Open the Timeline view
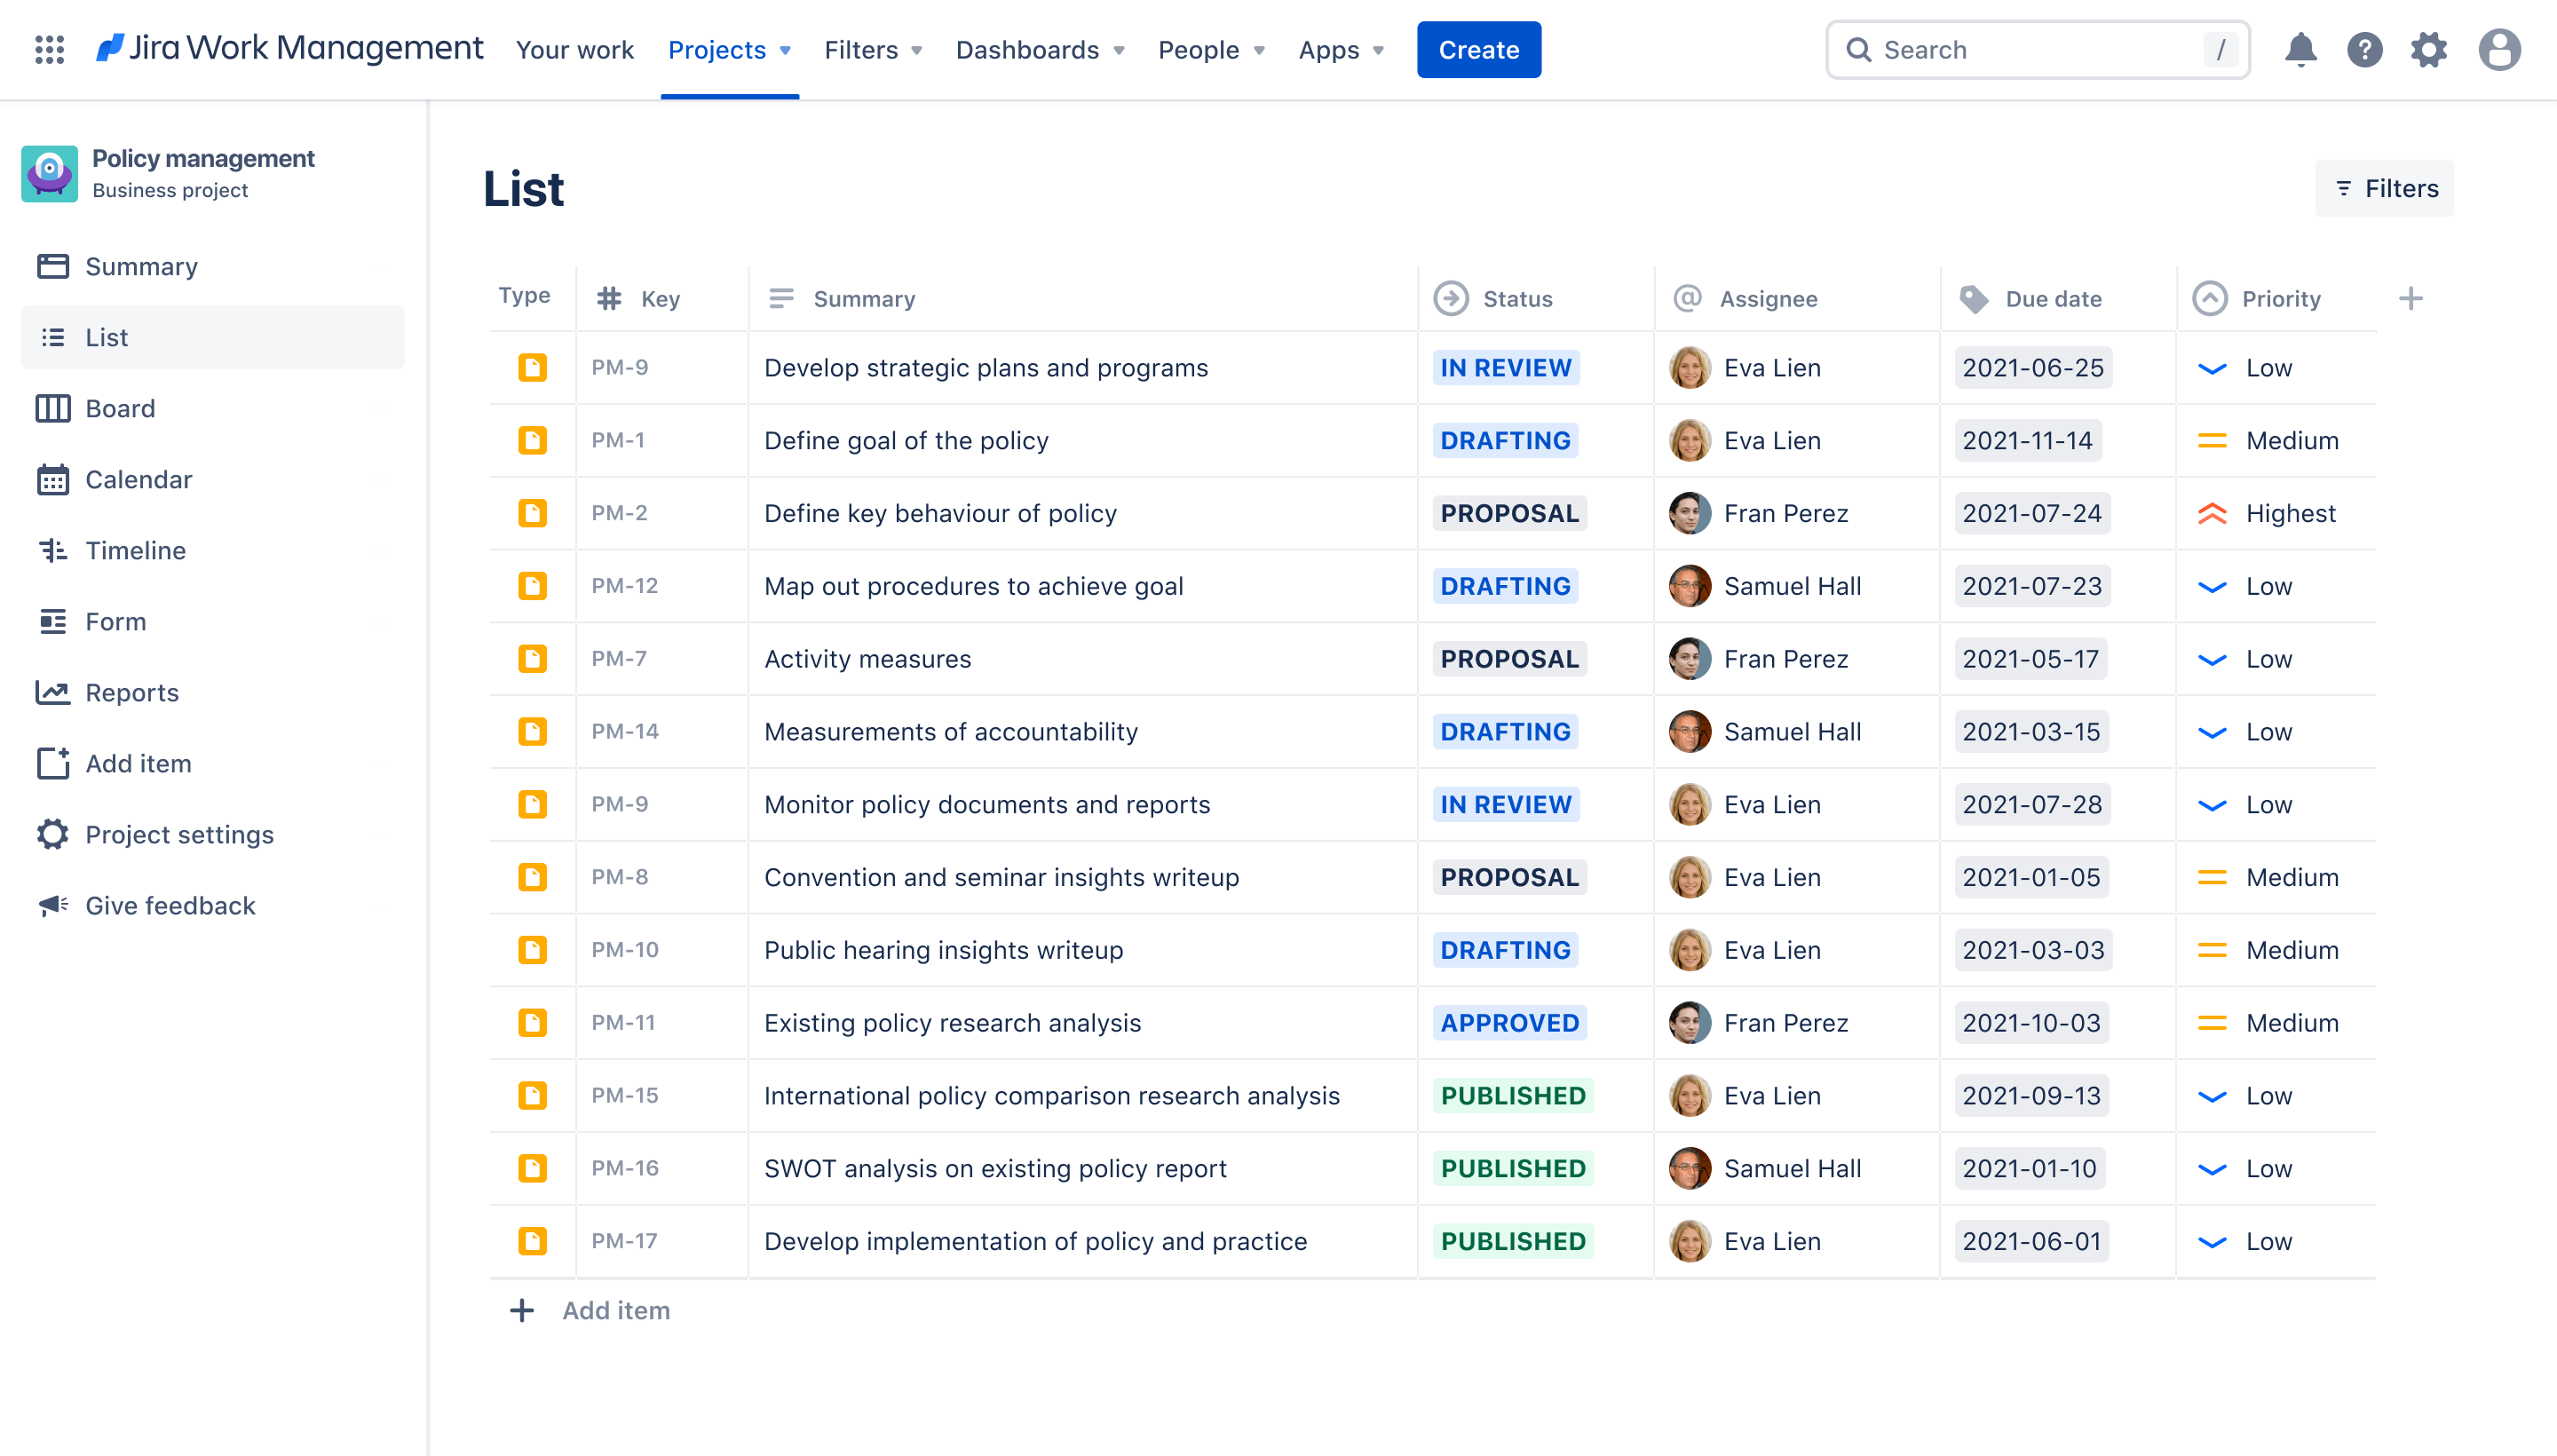The width and height of the screenshot is (2557, 1456). pos(135,548)
